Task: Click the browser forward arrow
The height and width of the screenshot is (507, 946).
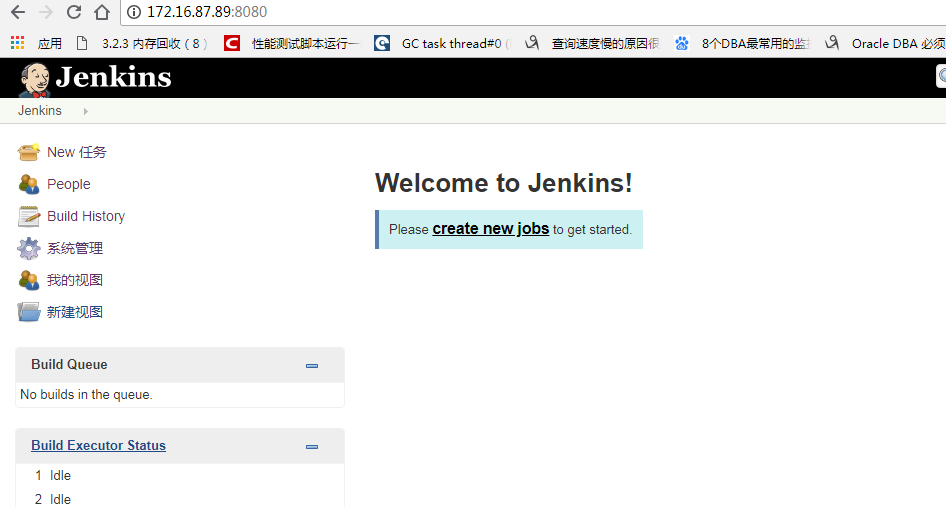Action: (x=46, y=11)
